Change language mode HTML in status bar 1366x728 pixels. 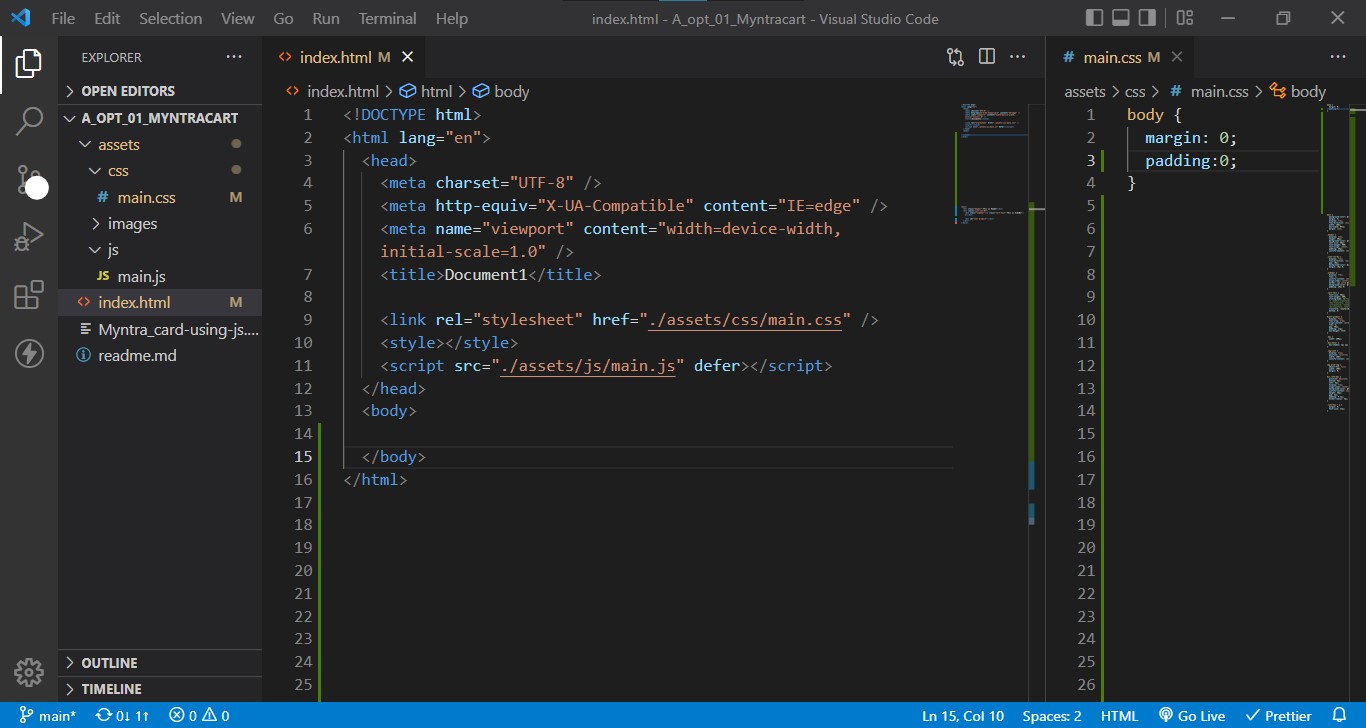coord(1119,716)
